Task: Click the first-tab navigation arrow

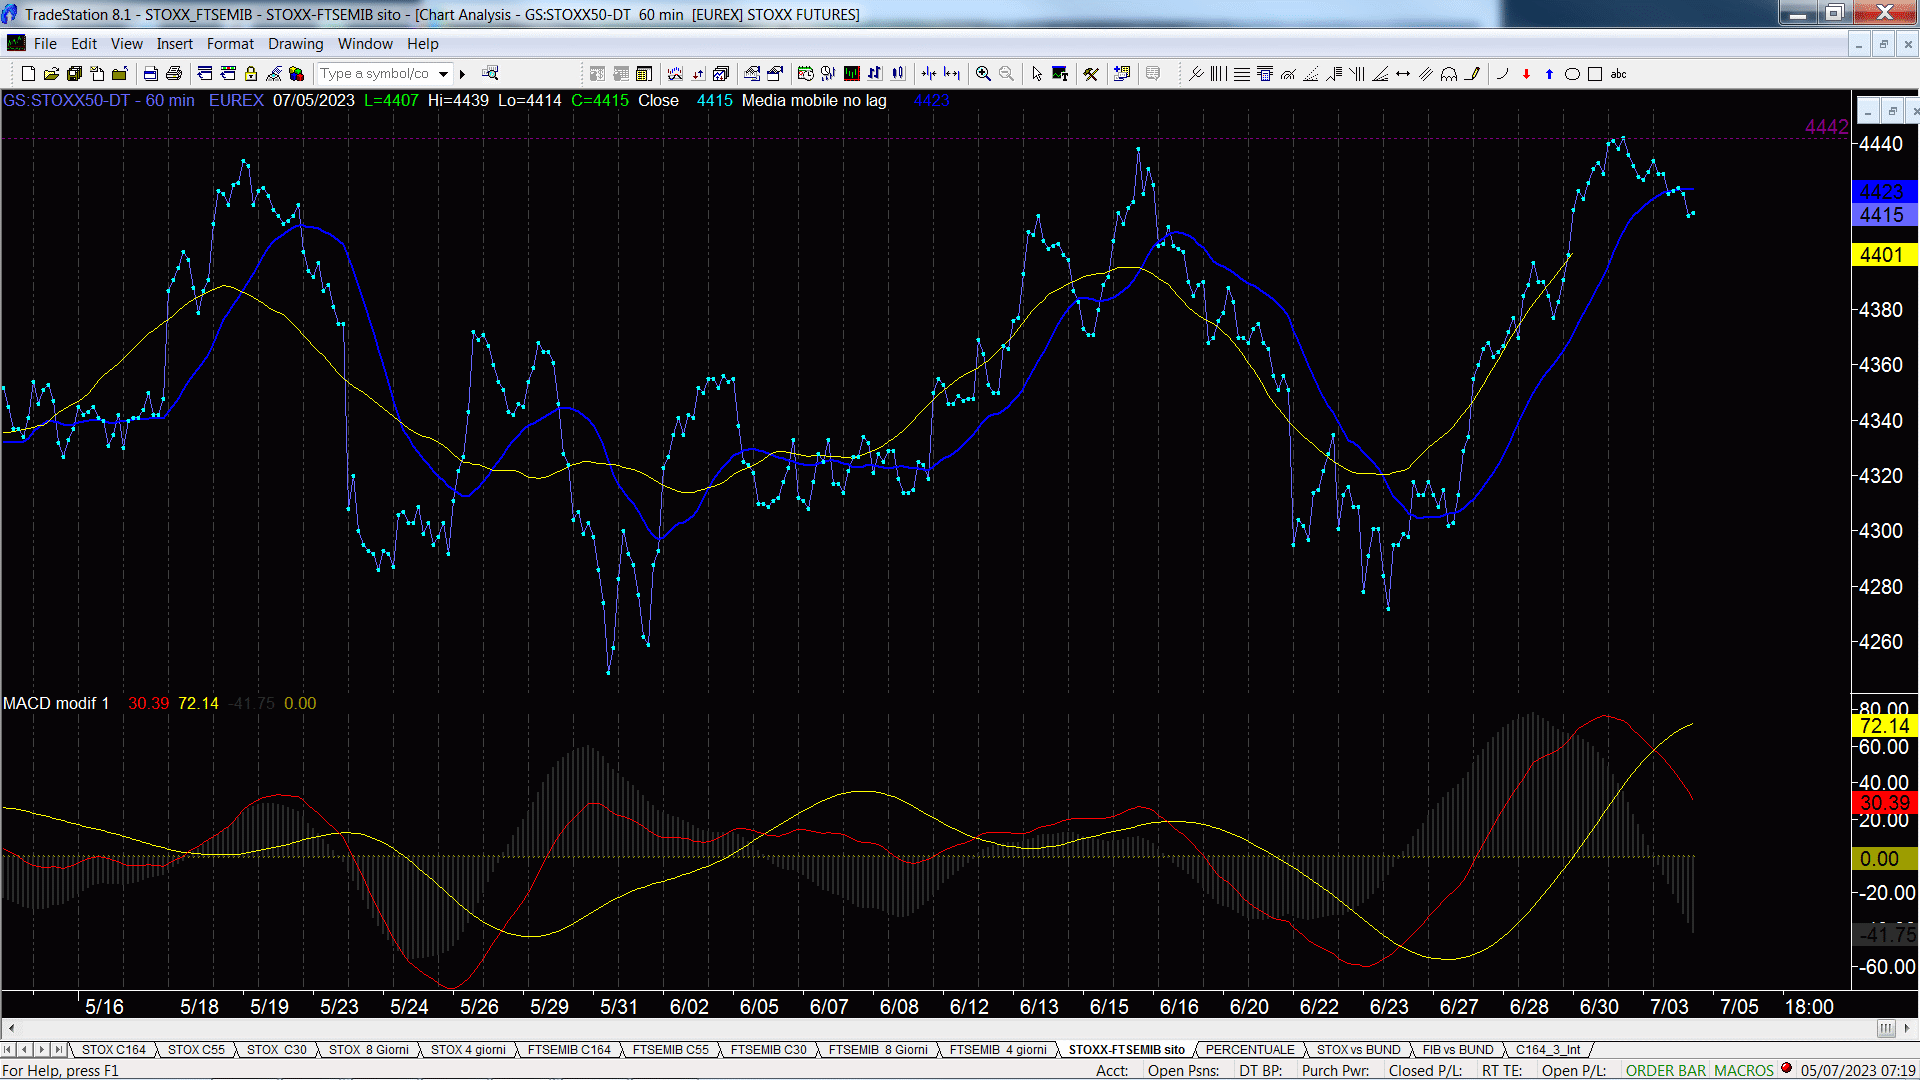Action: tap(9, 1049)
